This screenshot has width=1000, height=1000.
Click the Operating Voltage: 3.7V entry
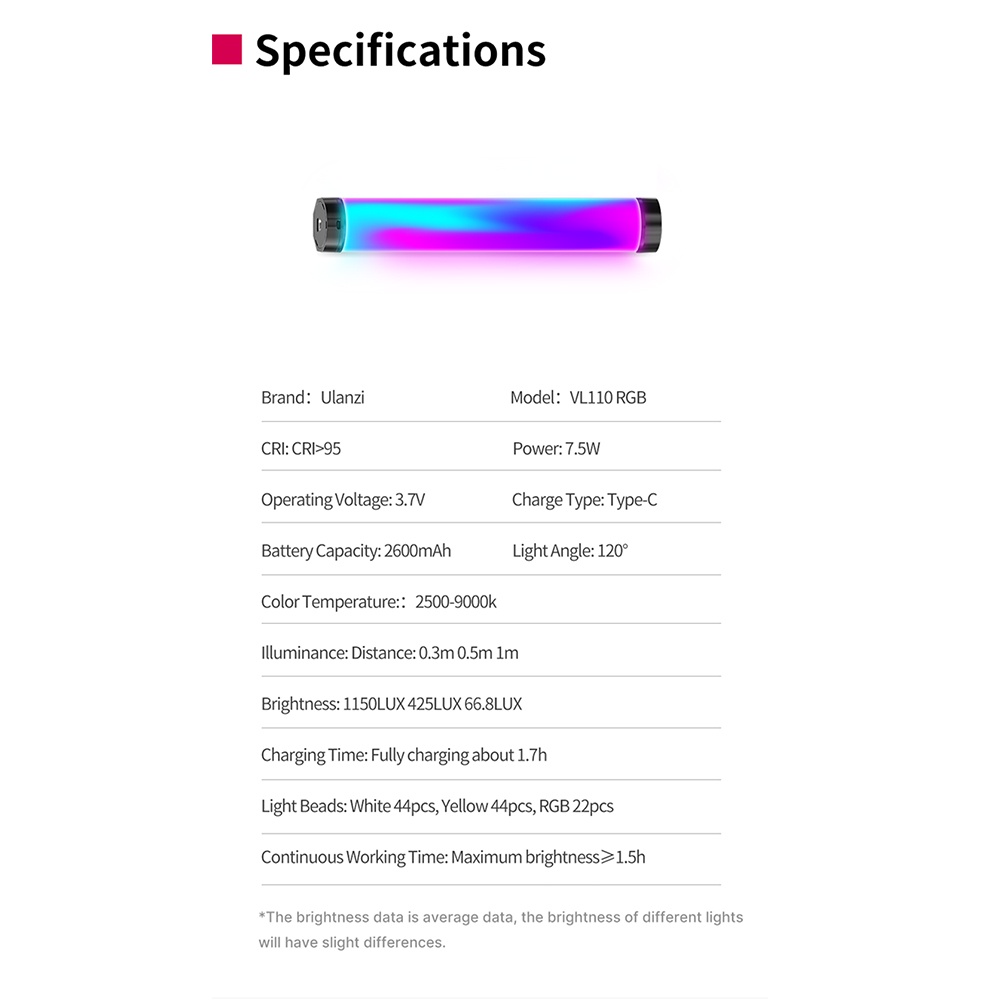(x=342, y=499)
